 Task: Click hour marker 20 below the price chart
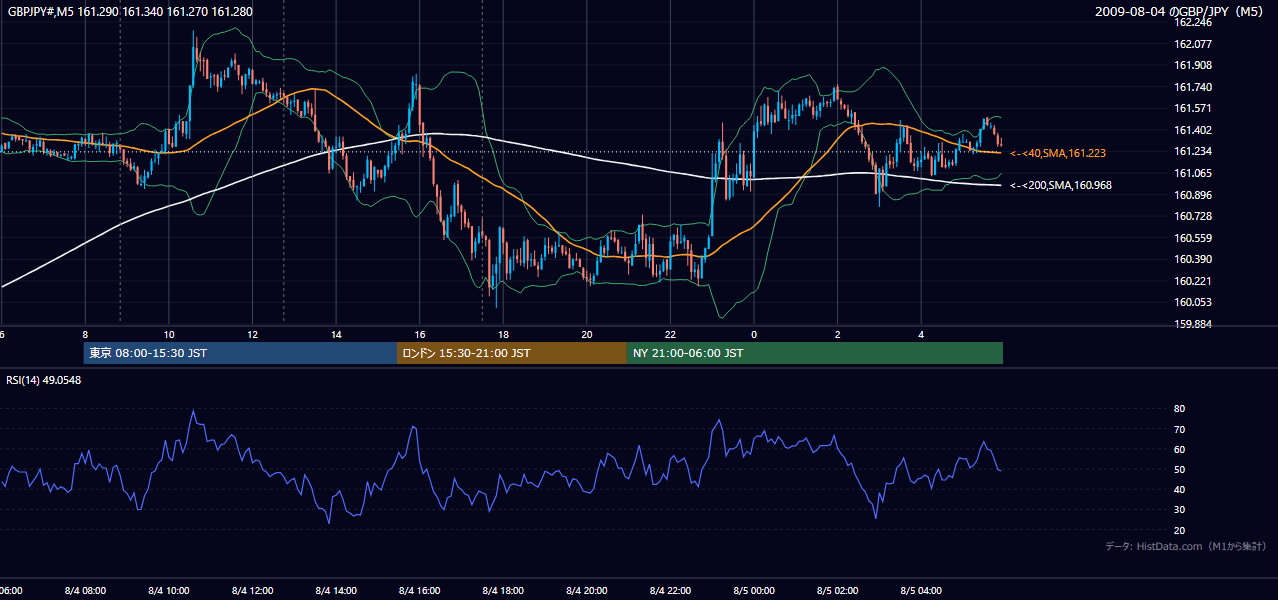tap(588, 335)
